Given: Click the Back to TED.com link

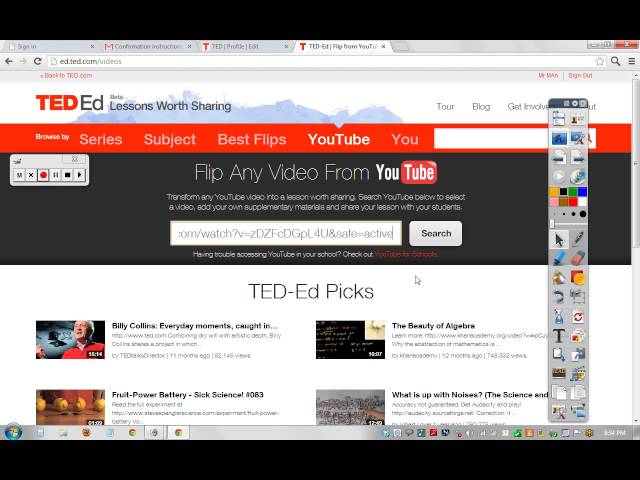Looking at the screenshot, I should pyautogui.click(x=66, y=76).
